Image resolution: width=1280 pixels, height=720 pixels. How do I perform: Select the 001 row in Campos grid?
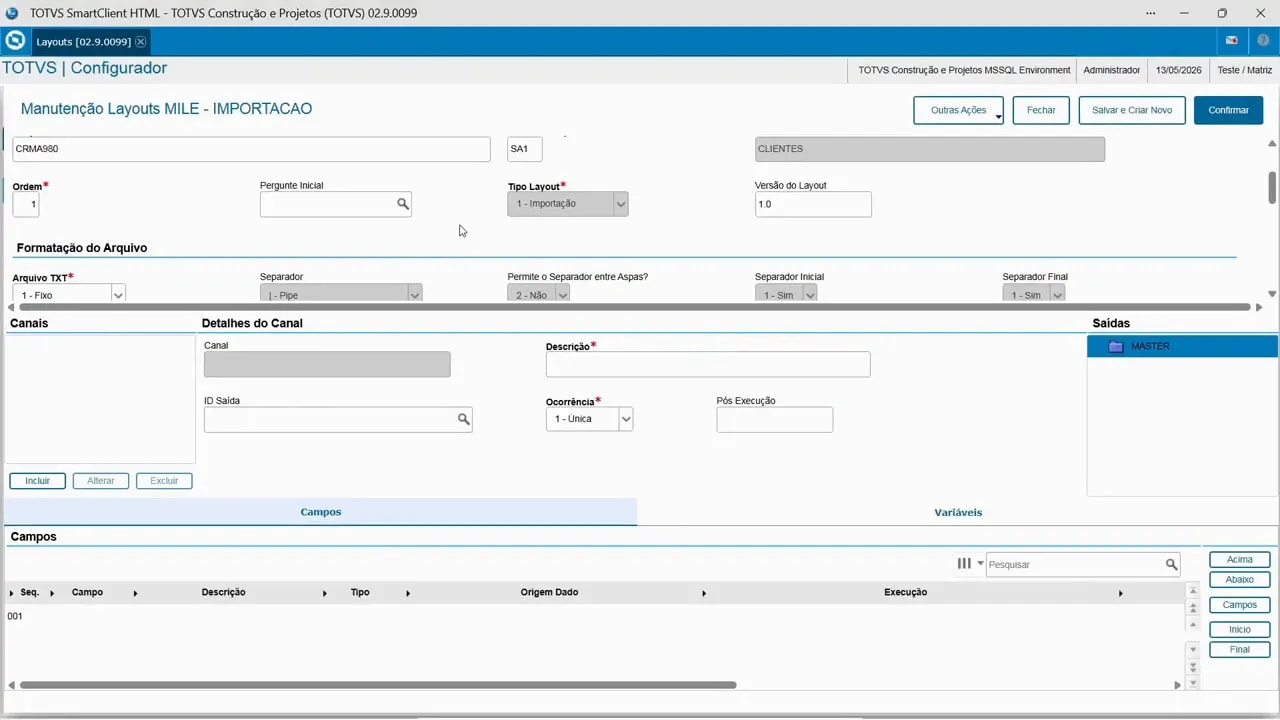tap(595, 616)
